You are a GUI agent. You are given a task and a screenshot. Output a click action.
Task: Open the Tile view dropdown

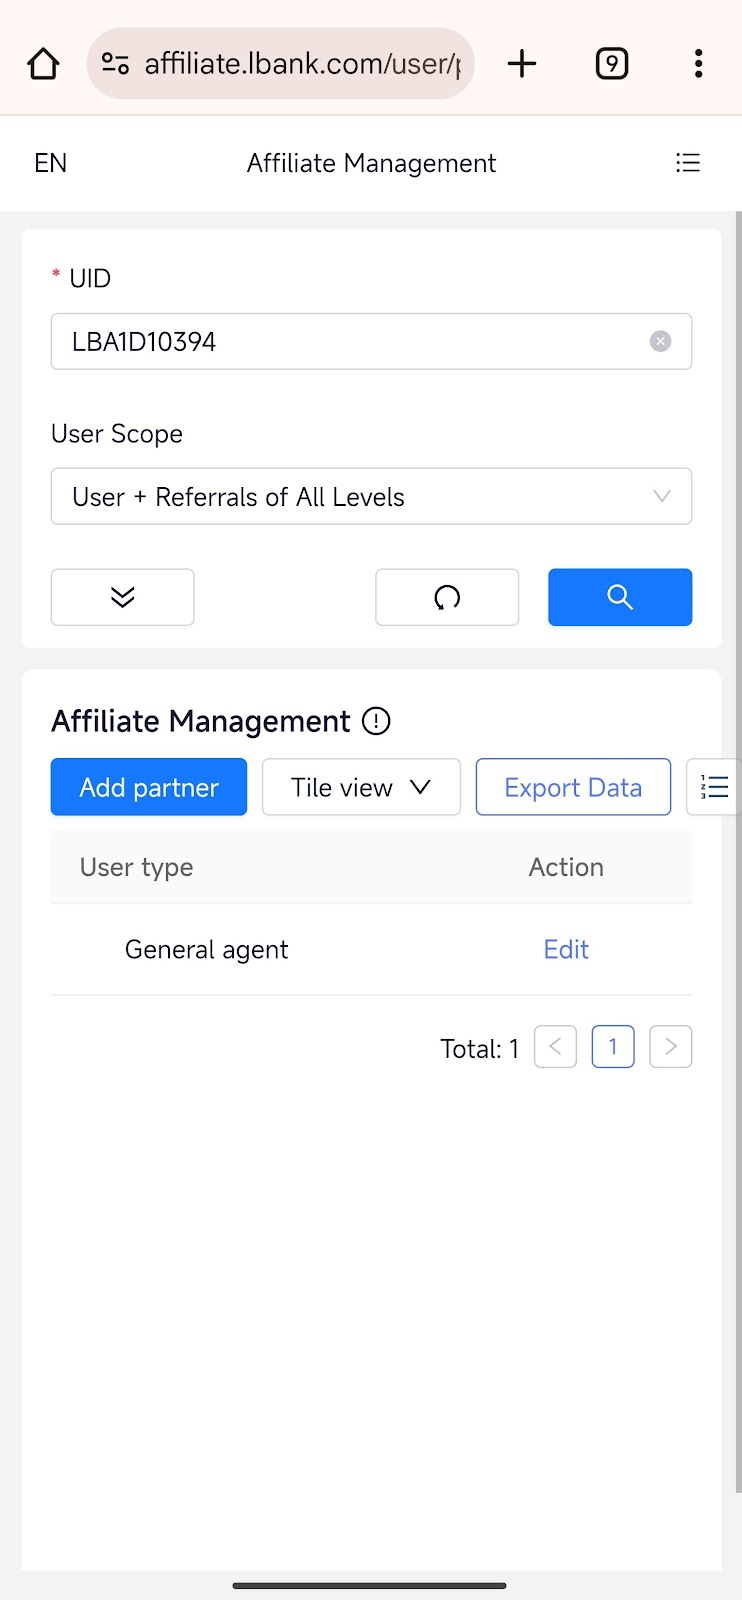360,787
